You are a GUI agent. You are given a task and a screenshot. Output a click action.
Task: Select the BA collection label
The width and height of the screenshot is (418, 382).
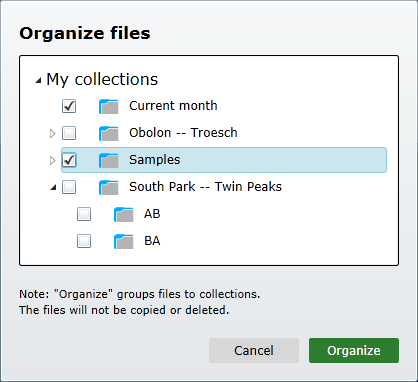pos(152,241)
